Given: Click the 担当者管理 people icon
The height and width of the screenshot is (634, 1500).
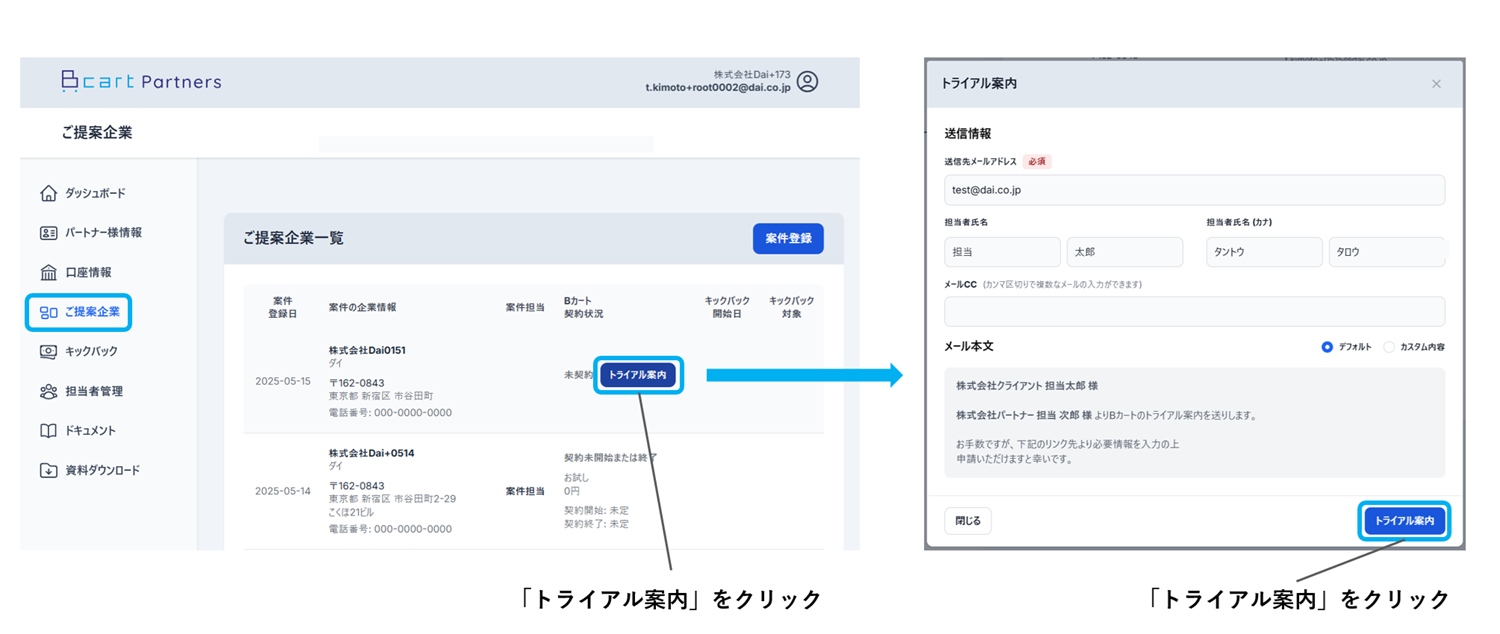Looking at the screenshot, I should click(48, 391).
